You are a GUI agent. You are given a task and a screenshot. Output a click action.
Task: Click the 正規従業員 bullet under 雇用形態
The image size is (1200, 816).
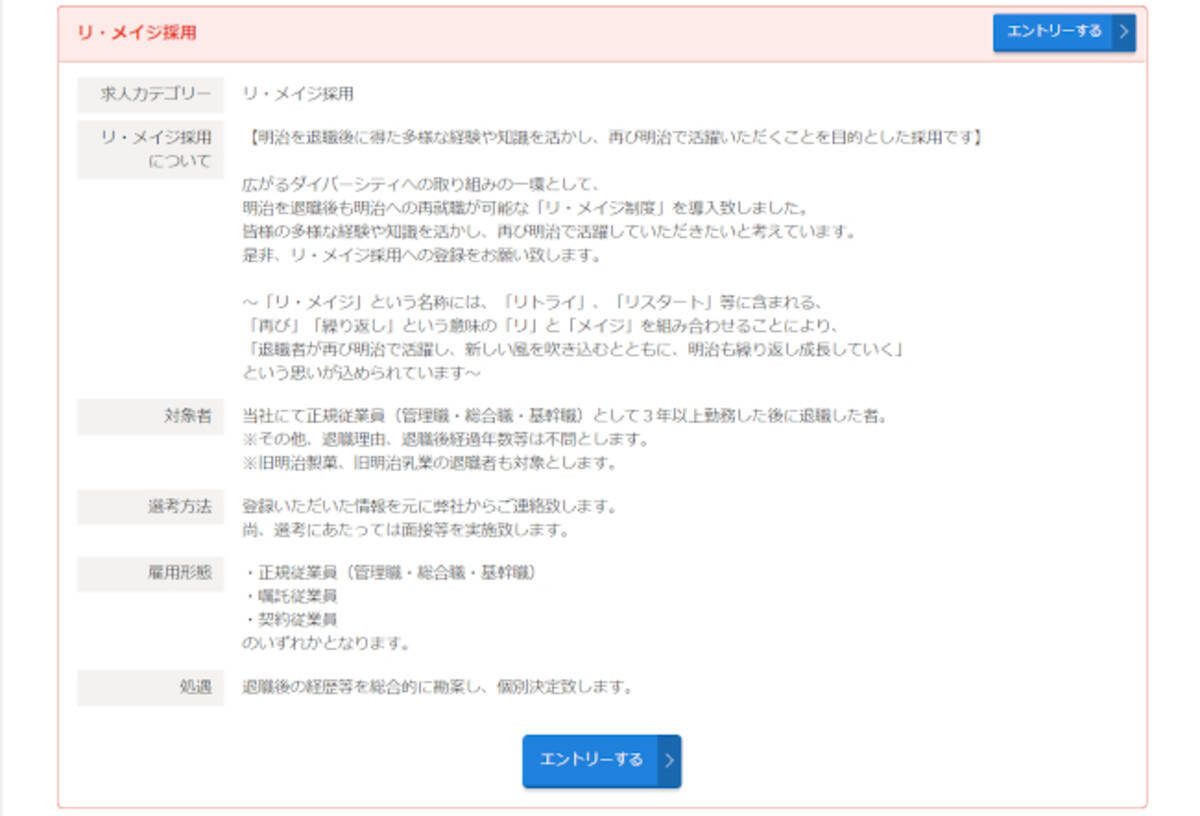(391, 573)
